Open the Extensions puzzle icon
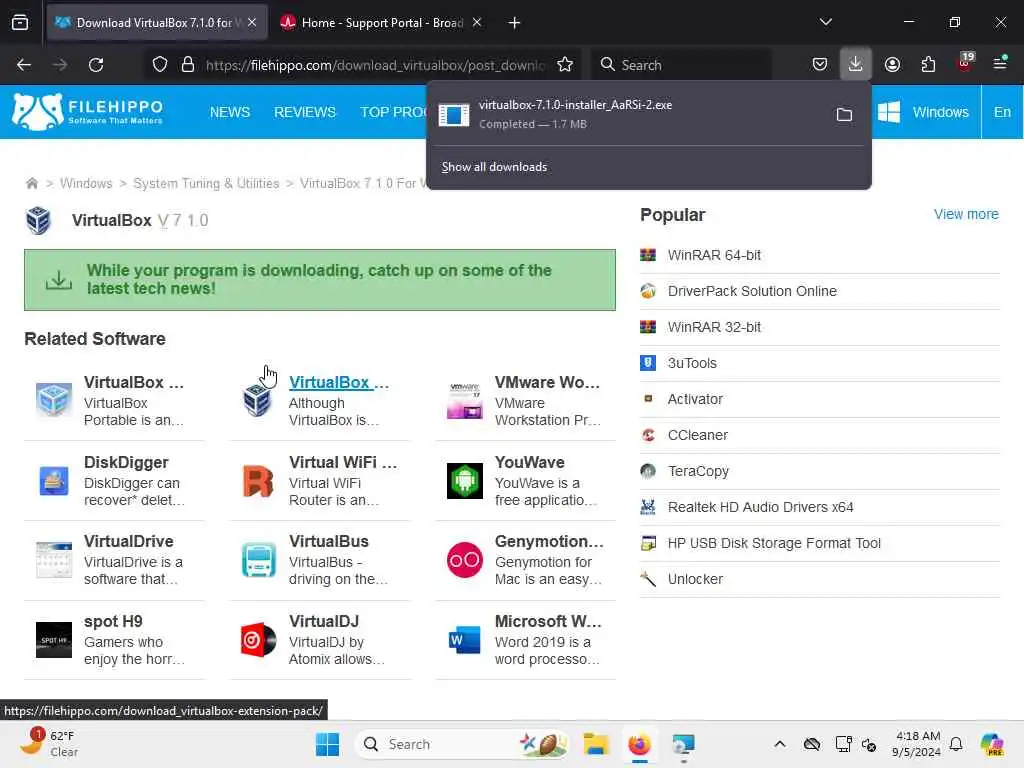The height and width of the screenshot is (768, 1024). tap(928, 65)
